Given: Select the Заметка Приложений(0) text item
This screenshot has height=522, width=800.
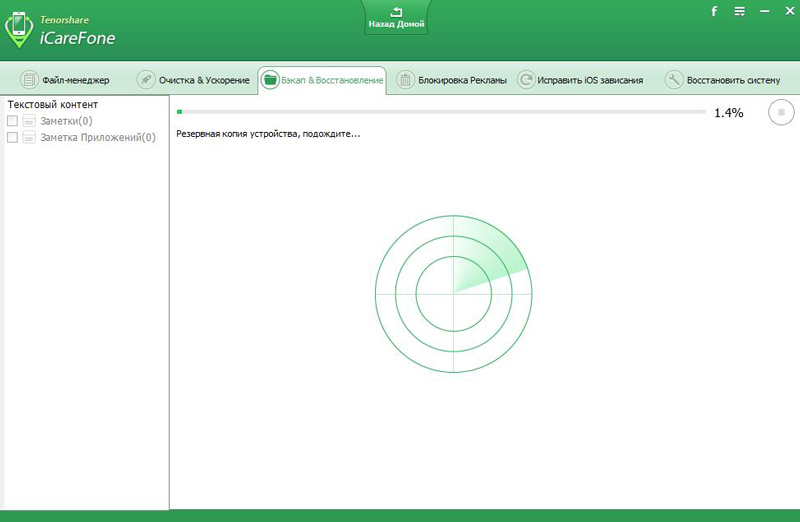Looking at the screenshot, I should 98,137.
